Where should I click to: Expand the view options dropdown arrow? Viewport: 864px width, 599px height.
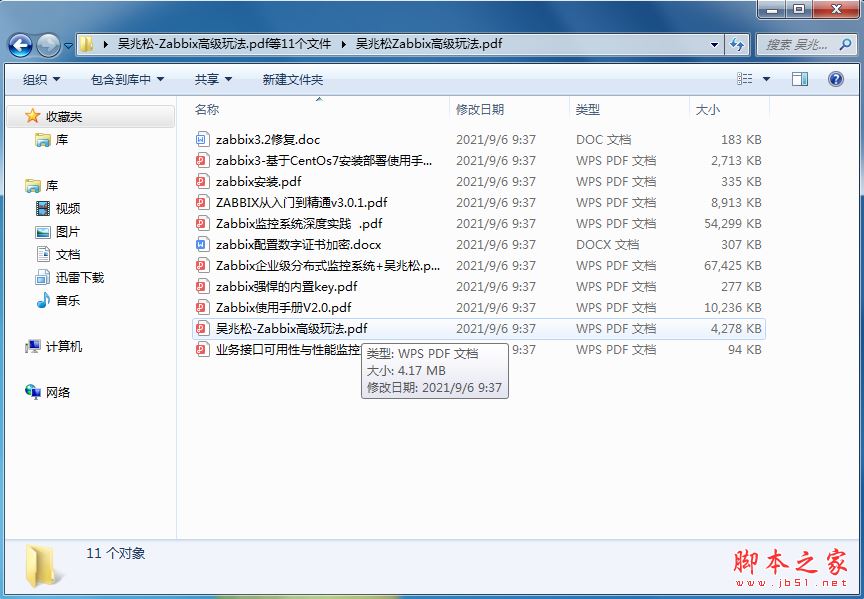(x=766, y=79)
